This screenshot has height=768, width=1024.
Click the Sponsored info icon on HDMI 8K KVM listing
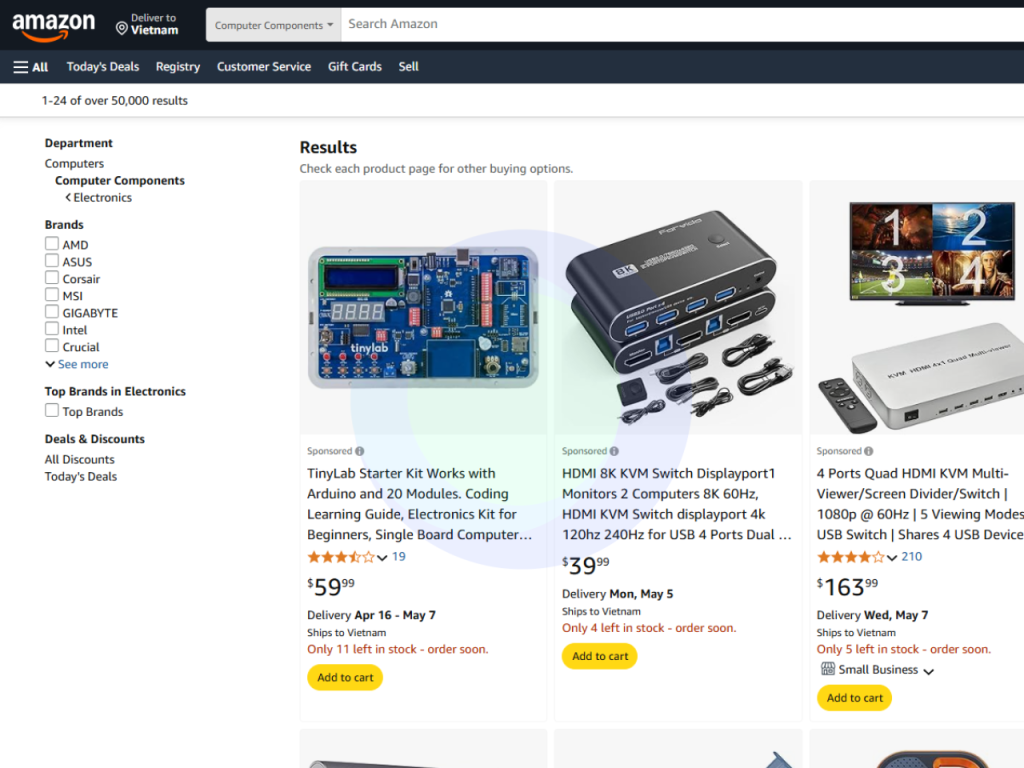[614, 451]
